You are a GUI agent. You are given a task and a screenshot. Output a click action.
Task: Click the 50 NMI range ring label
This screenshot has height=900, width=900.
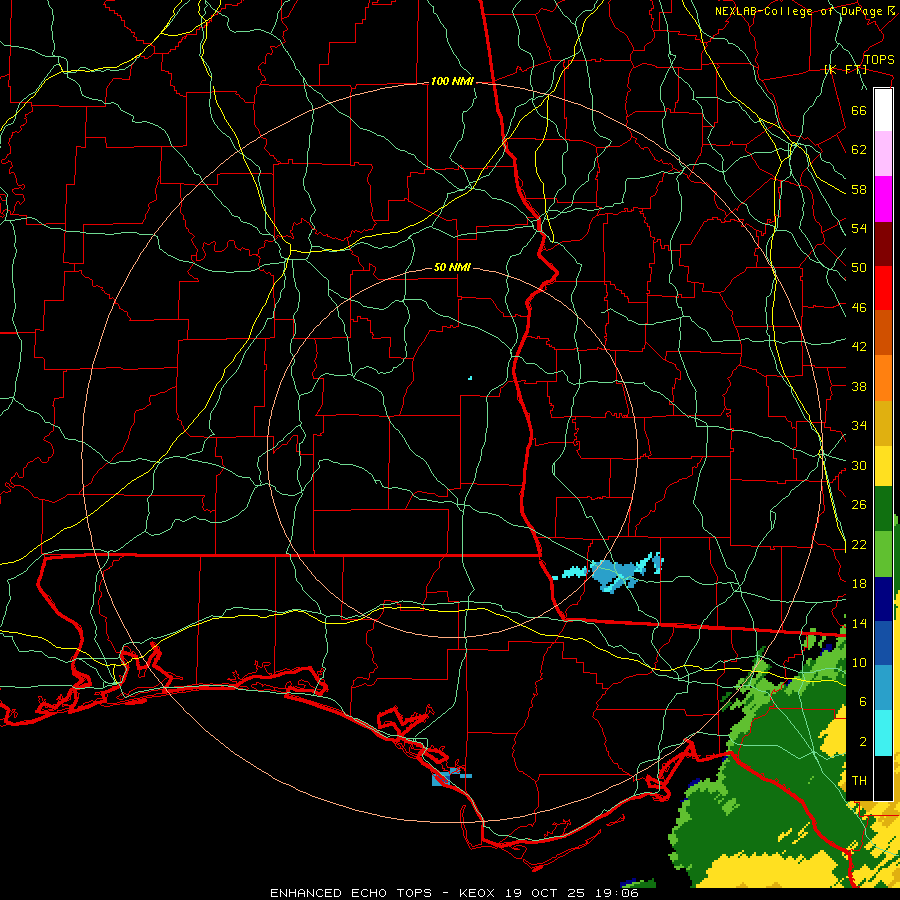click(x=452, y=267)
